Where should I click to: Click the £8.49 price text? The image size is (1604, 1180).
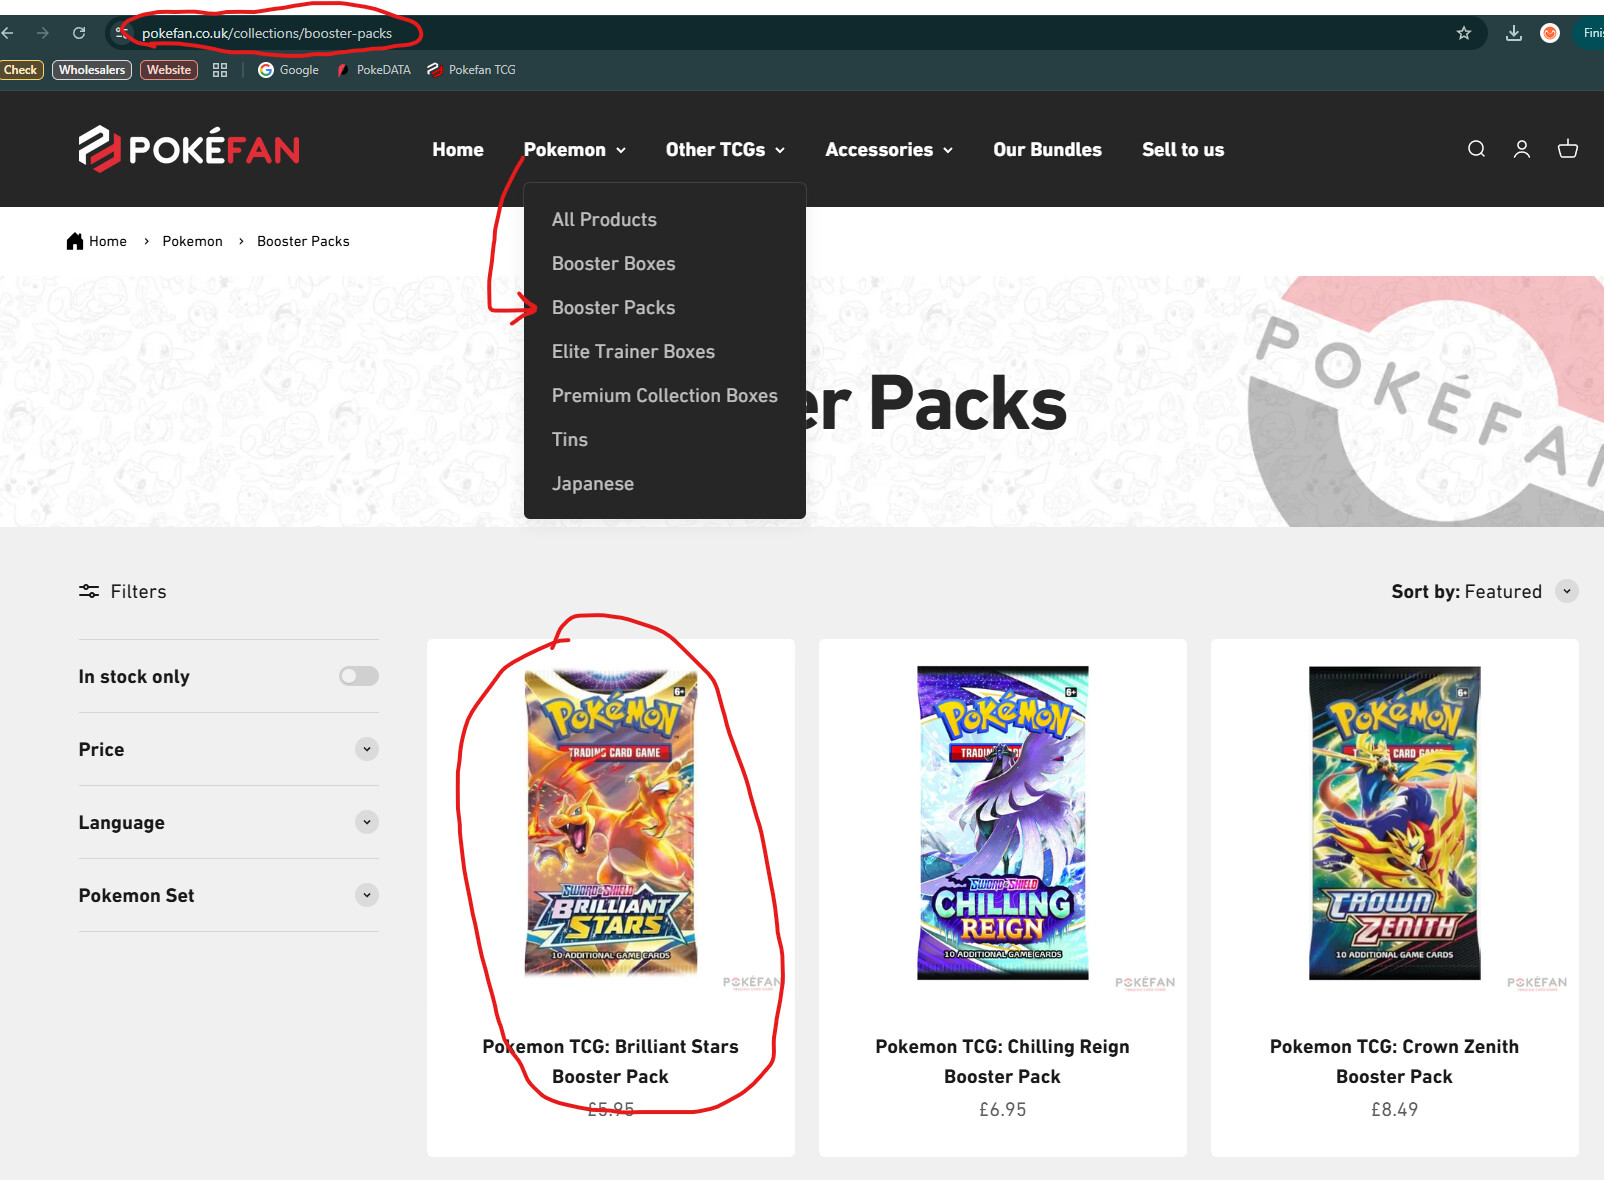pos(1395,1109)
